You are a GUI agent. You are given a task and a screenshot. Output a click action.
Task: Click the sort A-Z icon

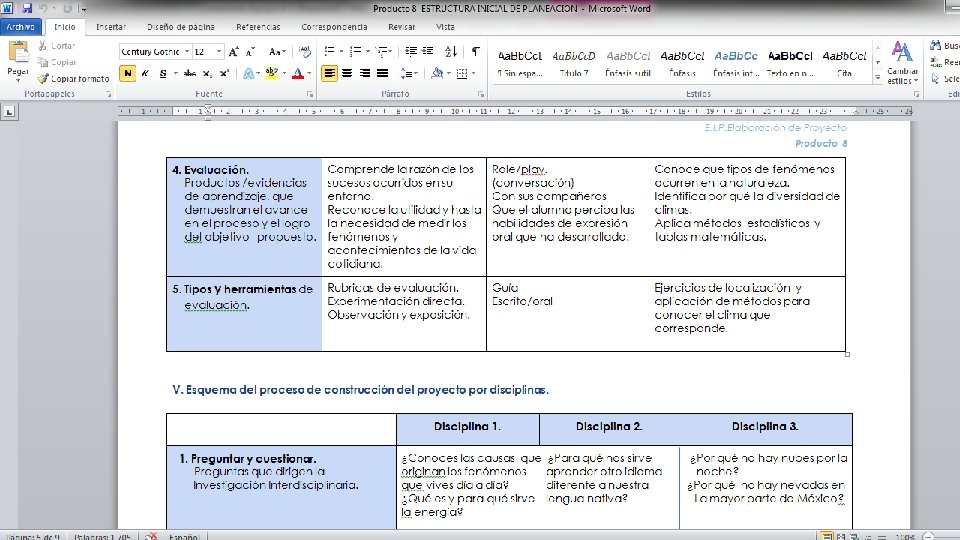(x=451, y=51)
